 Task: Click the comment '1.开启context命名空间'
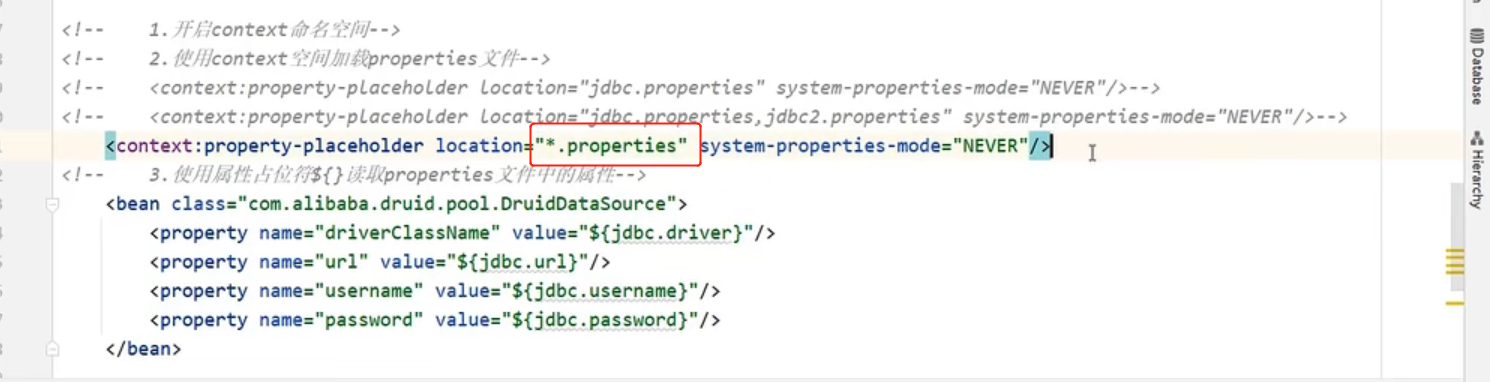[x=264, y=30]
